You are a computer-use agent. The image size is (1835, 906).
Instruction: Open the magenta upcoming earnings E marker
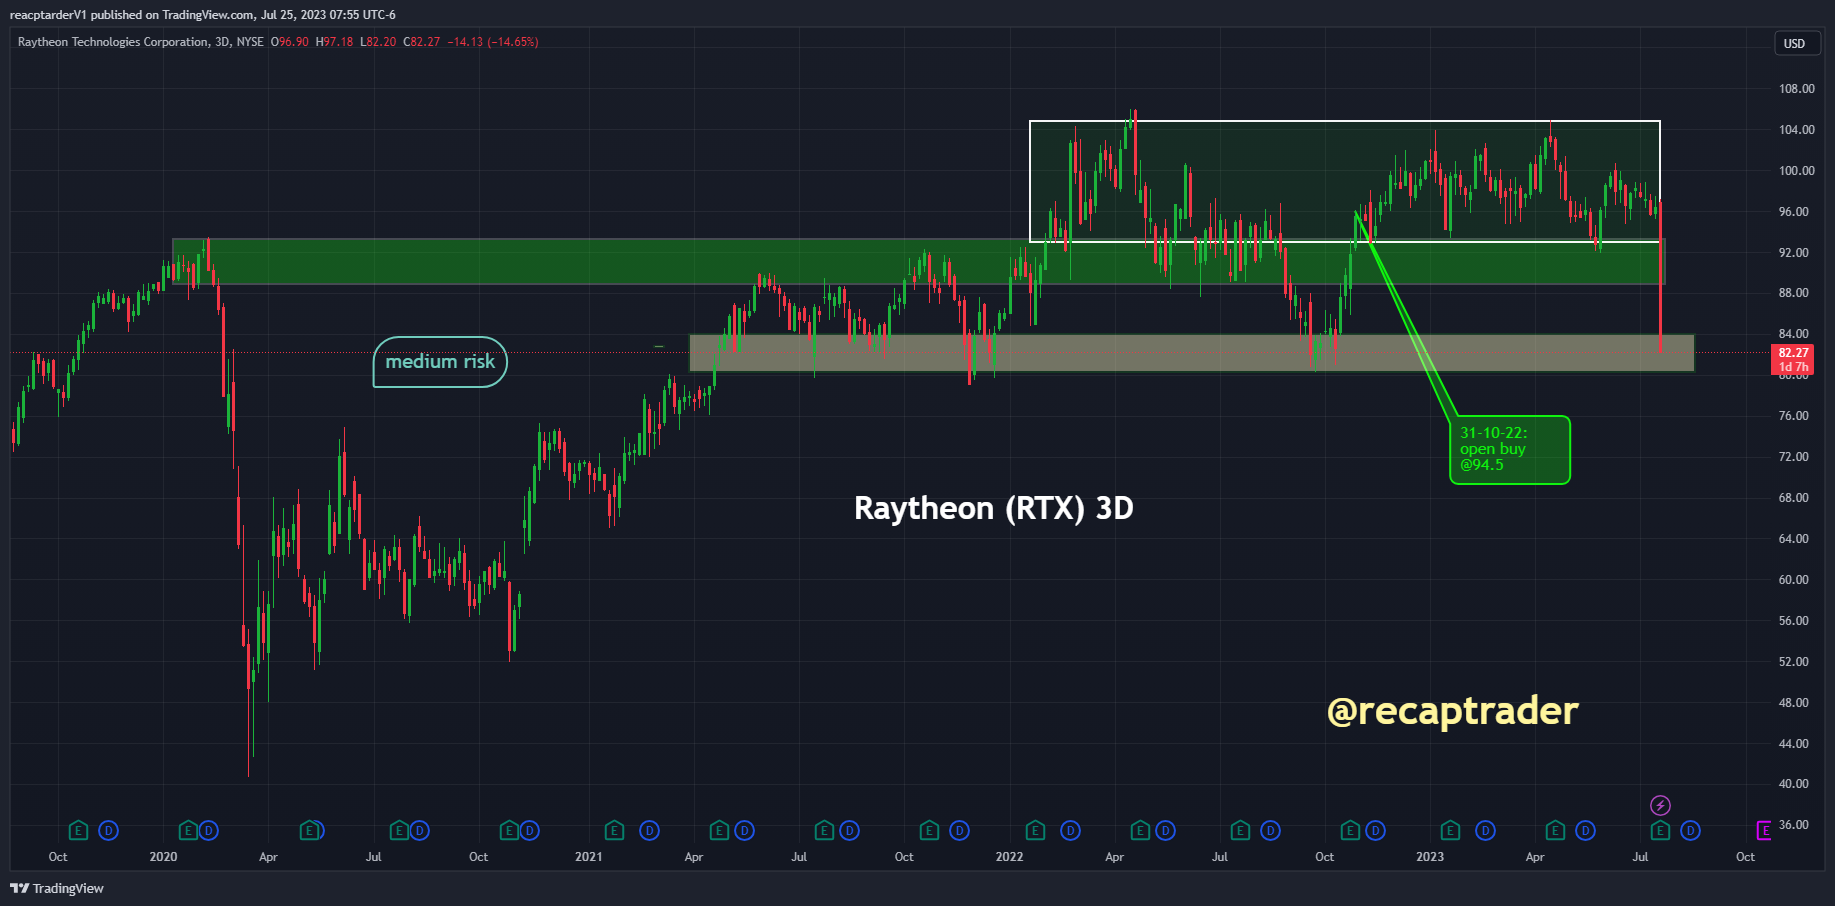point(1764,830)
